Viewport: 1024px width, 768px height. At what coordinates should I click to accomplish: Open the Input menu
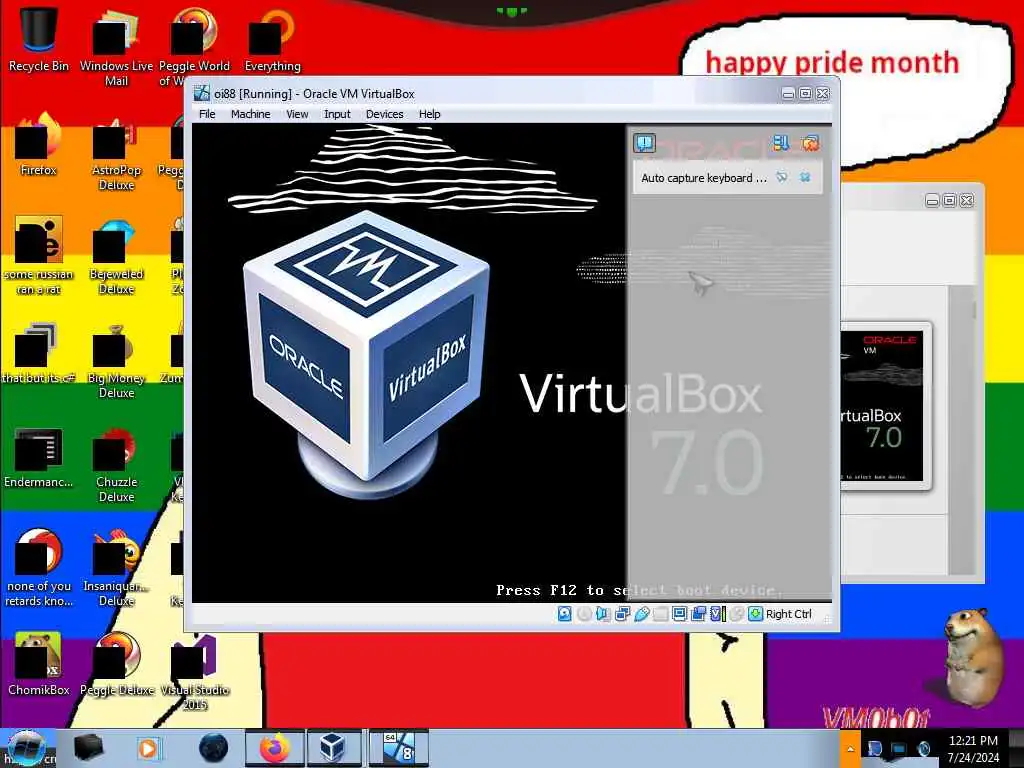click(337, 114)
